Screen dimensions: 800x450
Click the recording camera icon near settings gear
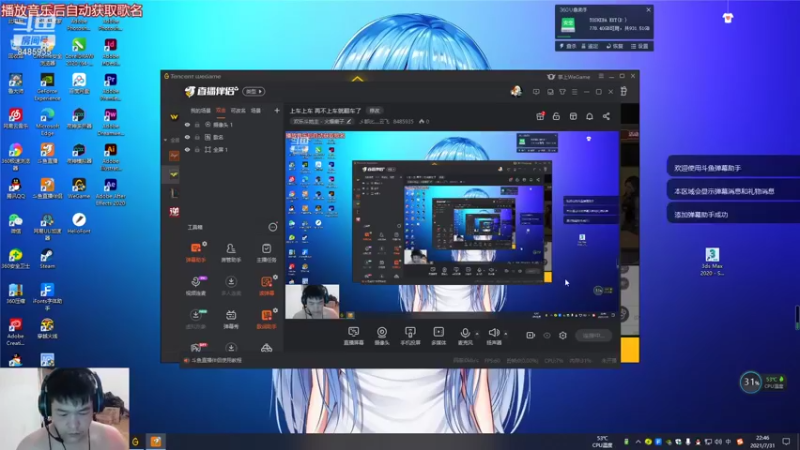pos(531,335)
